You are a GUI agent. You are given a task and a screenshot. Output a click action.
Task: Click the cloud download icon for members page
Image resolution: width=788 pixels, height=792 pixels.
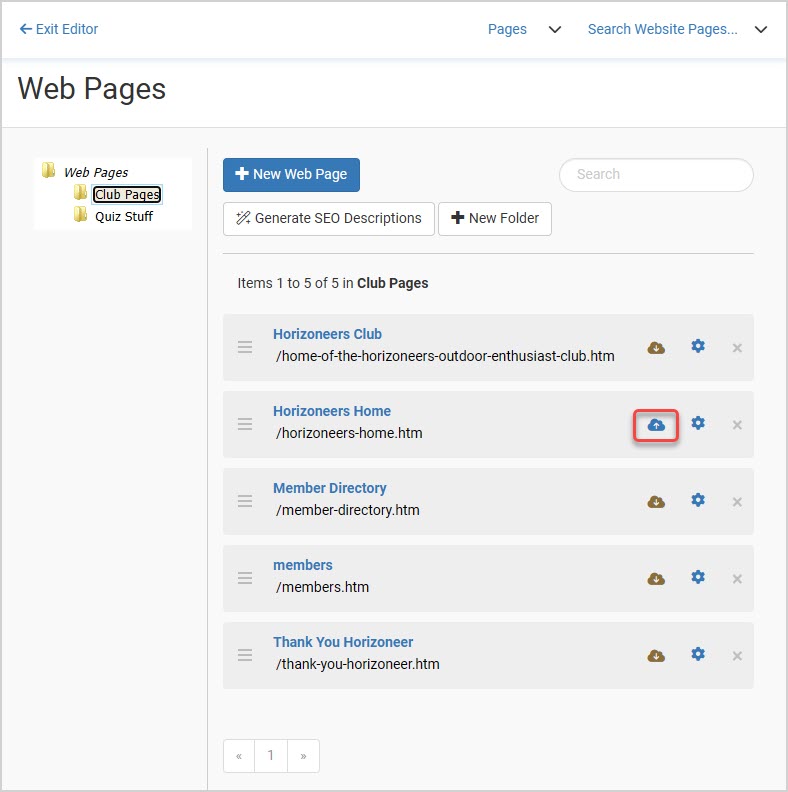[x=656, y=579]
